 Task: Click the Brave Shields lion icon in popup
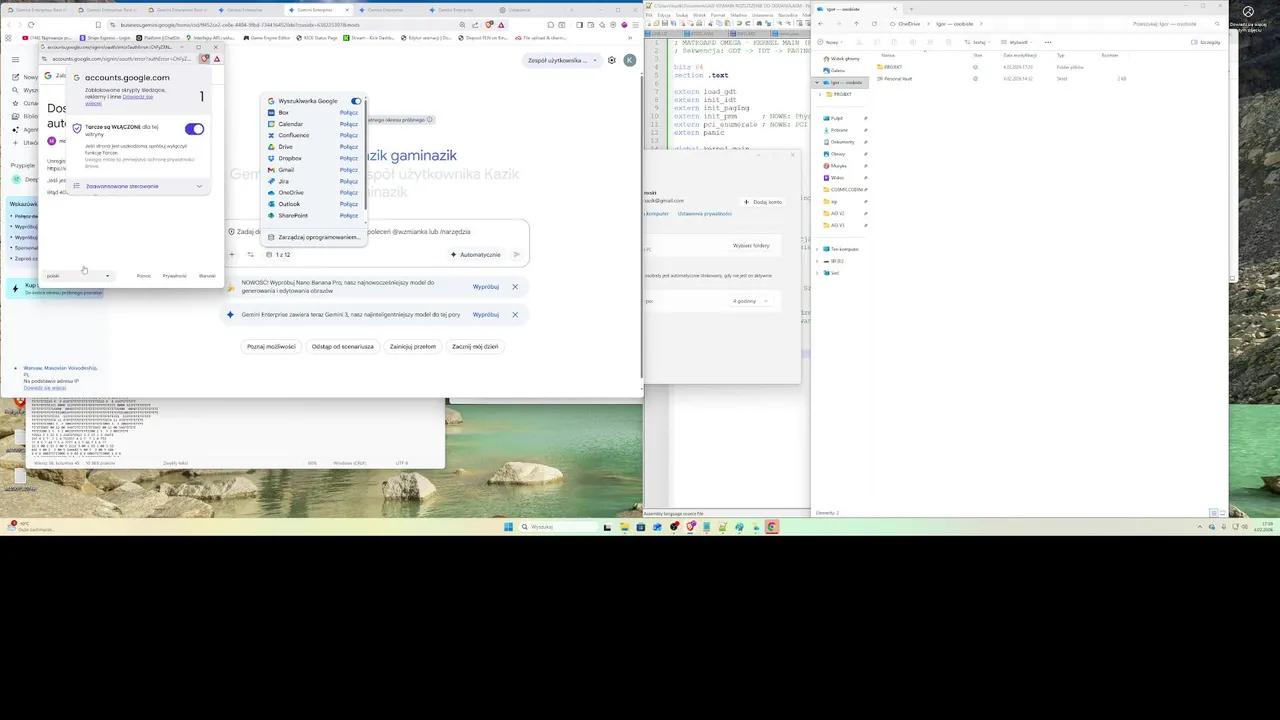click(205, 59)
